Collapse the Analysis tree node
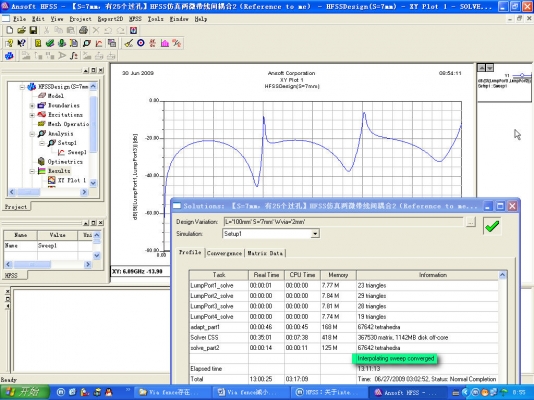Viewport: 534px width, 400px height. [32, 134]
